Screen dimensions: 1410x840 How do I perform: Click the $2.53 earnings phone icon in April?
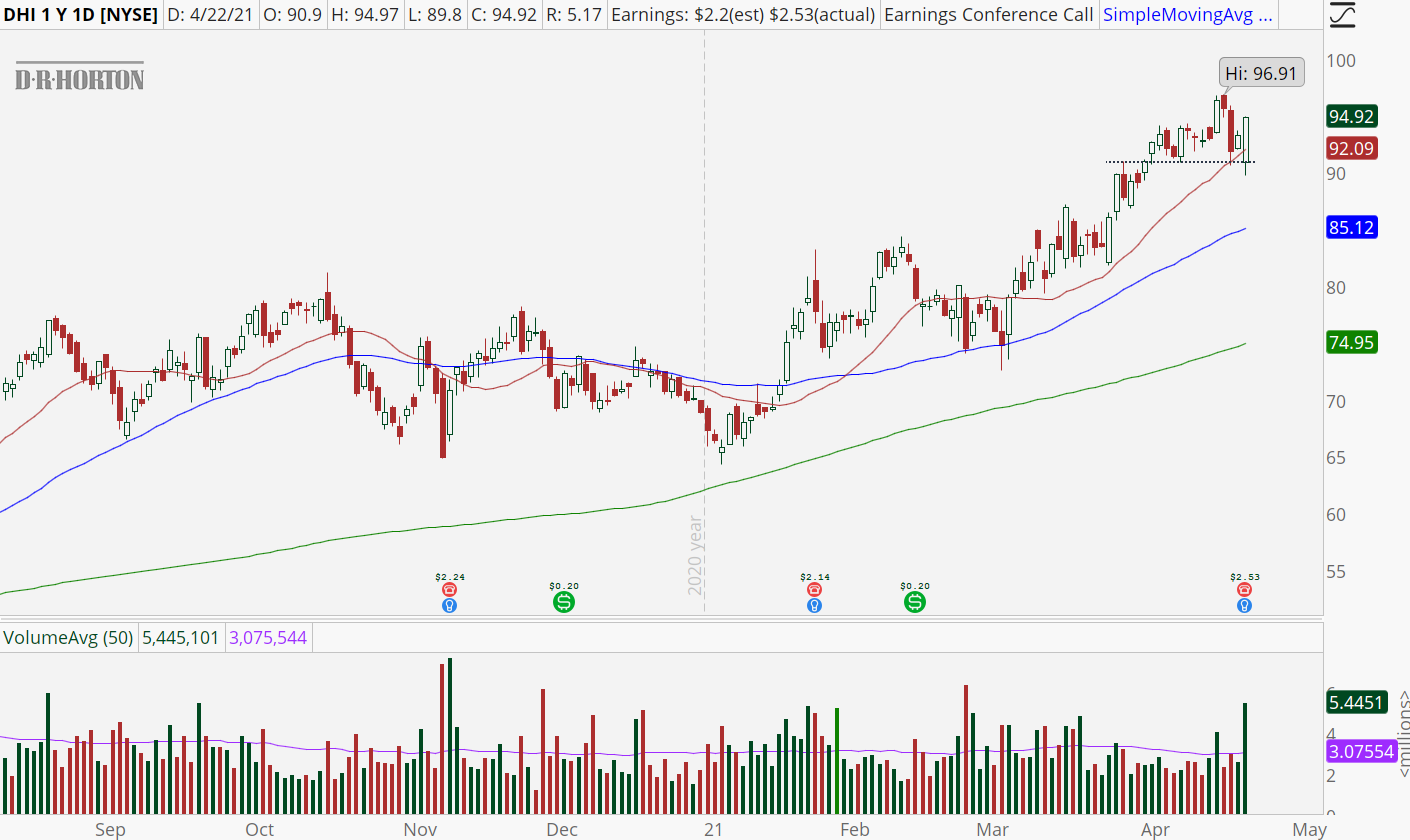[x=1244, y=591]
